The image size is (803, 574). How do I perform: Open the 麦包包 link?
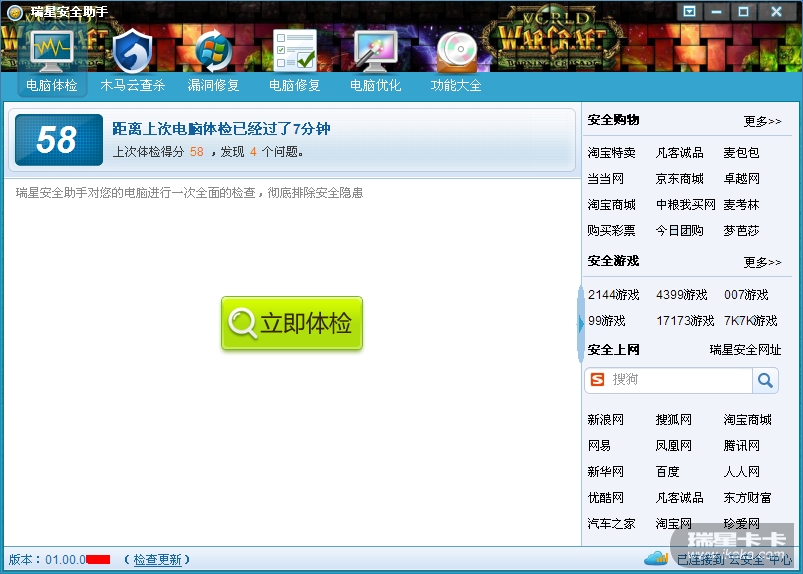point(741,153)
